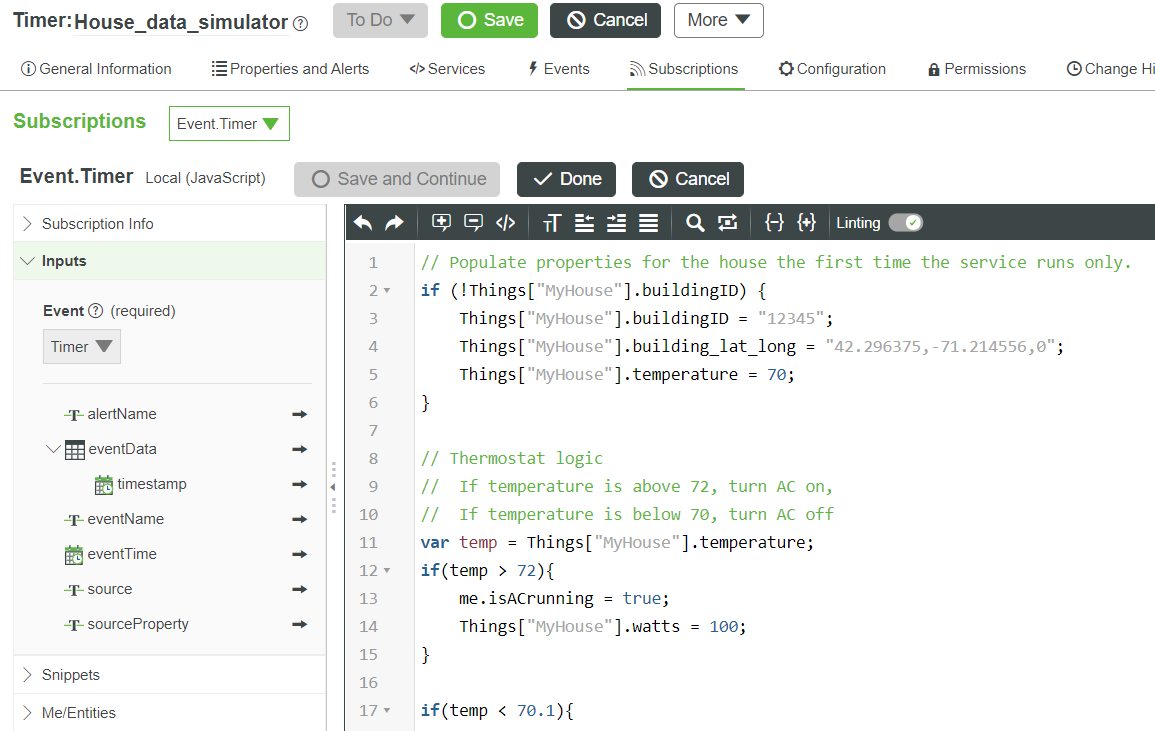Click the increase indent icon in the editor toolbar
The height and width of the screenshot is (731, 1155).
(616, 222)
